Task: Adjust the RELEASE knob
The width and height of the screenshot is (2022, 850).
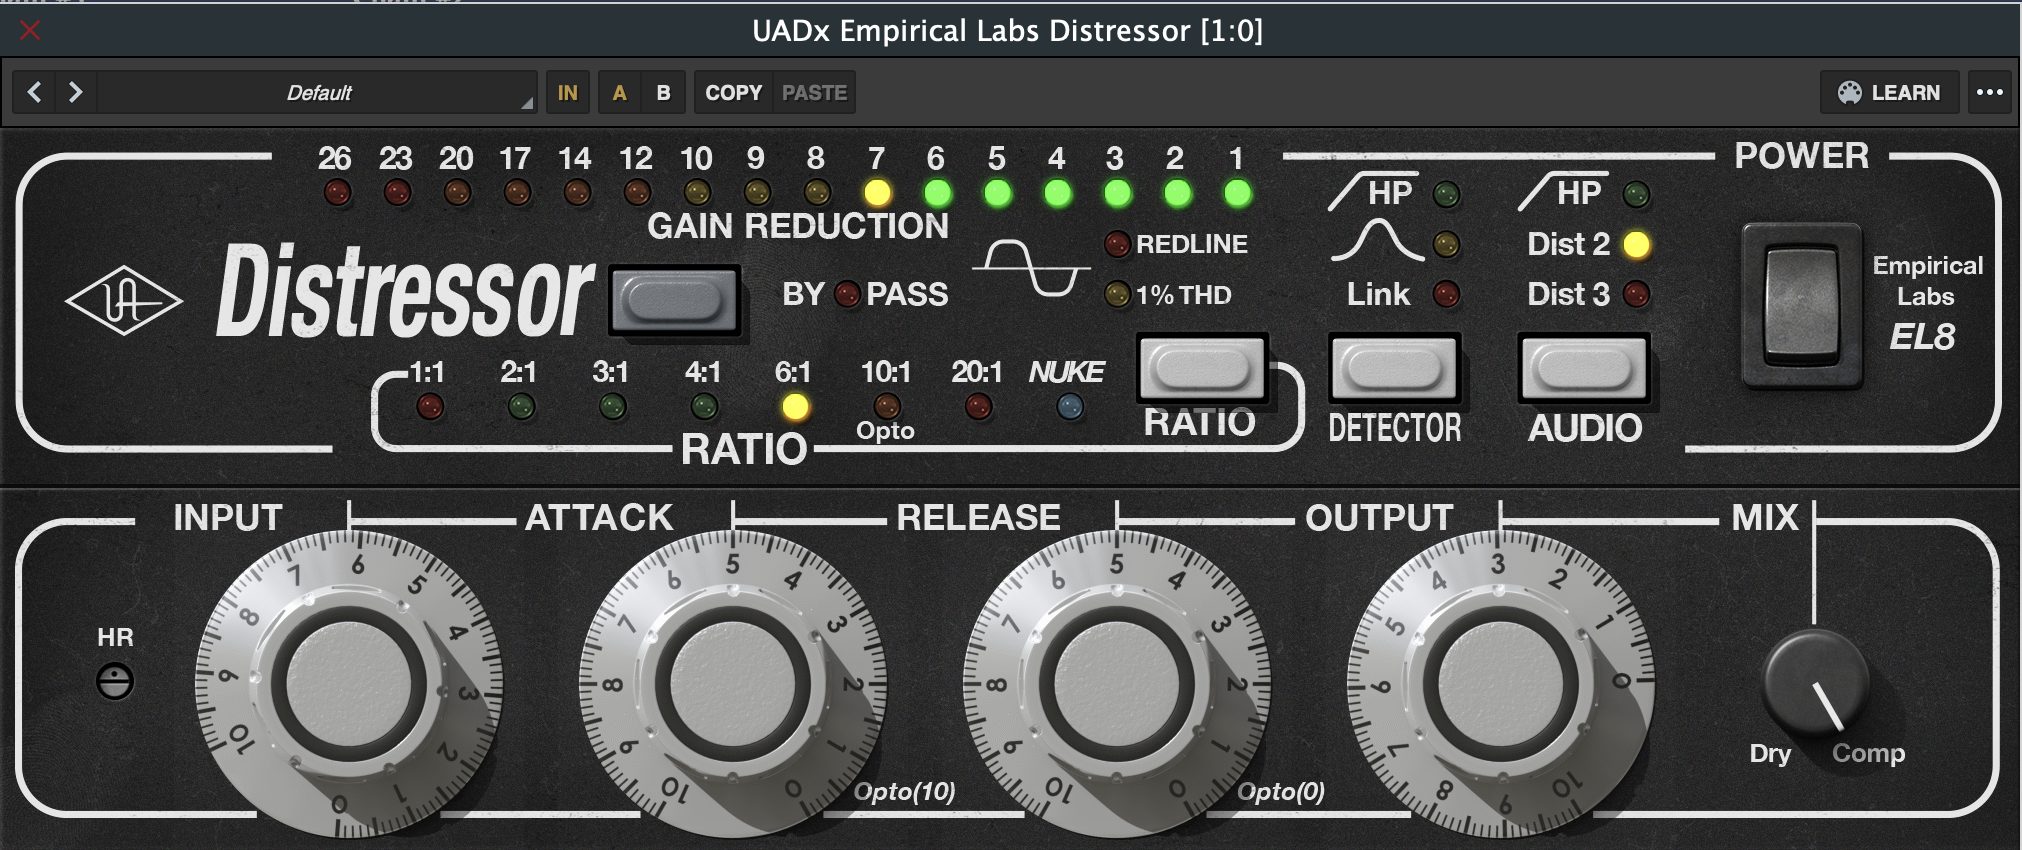Action: coord(1117,684)
